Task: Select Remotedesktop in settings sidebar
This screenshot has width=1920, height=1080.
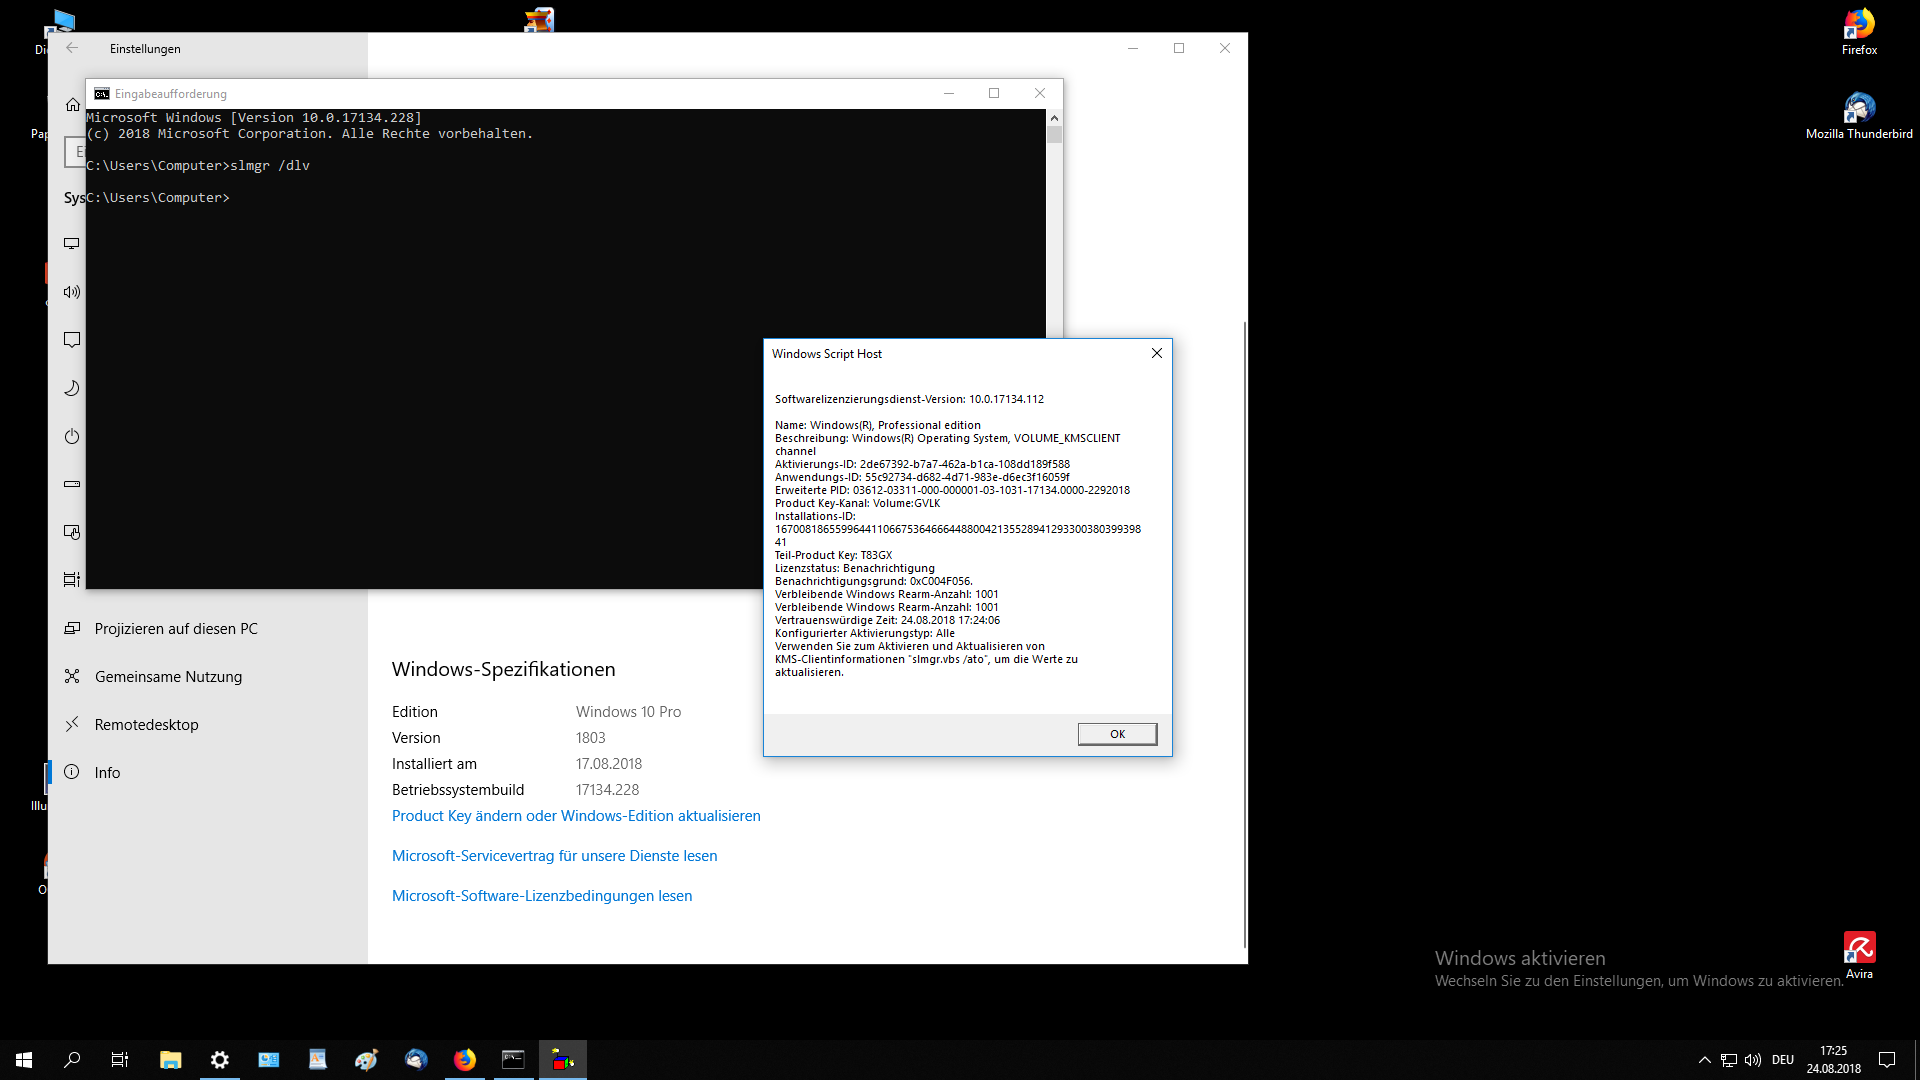Action: tap(146, 724)
